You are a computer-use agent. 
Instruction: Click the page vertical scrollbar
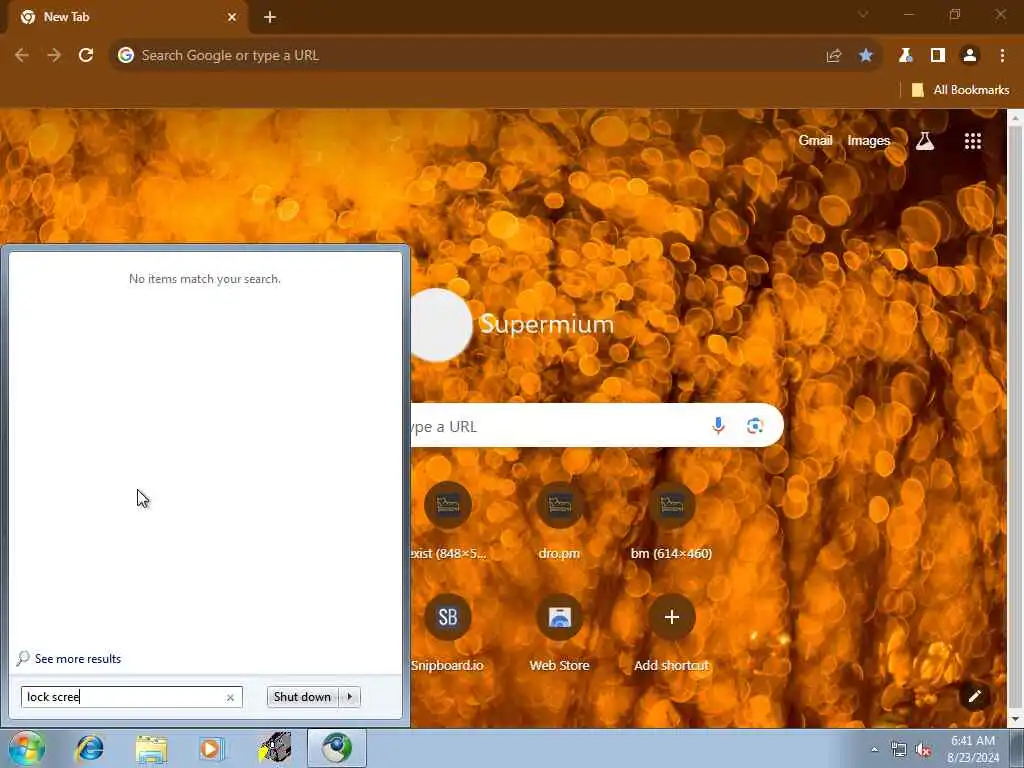coord(1016,418)
